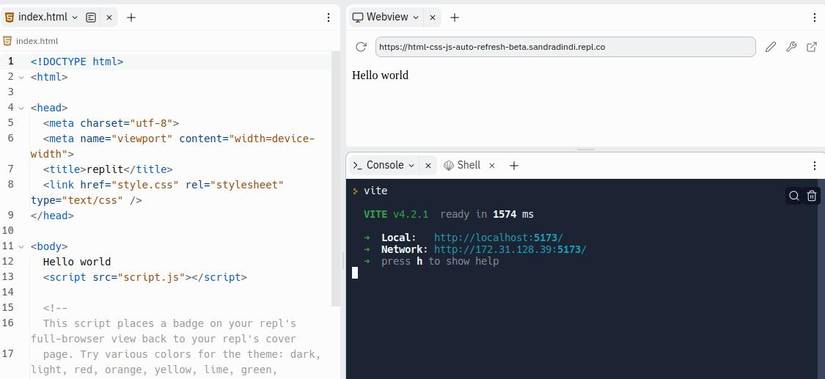Click the <title>replit</title> code line
This screenshot has width=825, height=379.
[x=108, y=169]
